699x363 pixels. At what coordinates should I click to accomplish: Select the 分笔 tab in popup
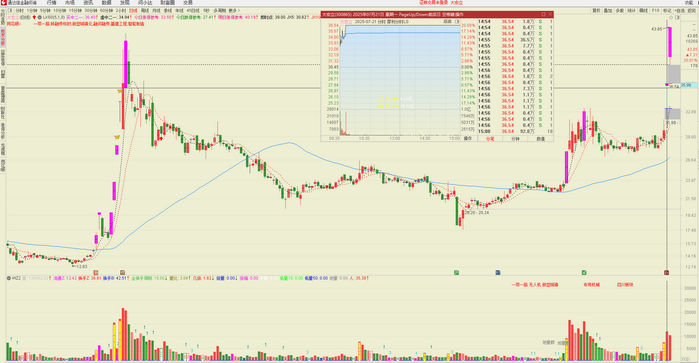(x=490, y=139)
